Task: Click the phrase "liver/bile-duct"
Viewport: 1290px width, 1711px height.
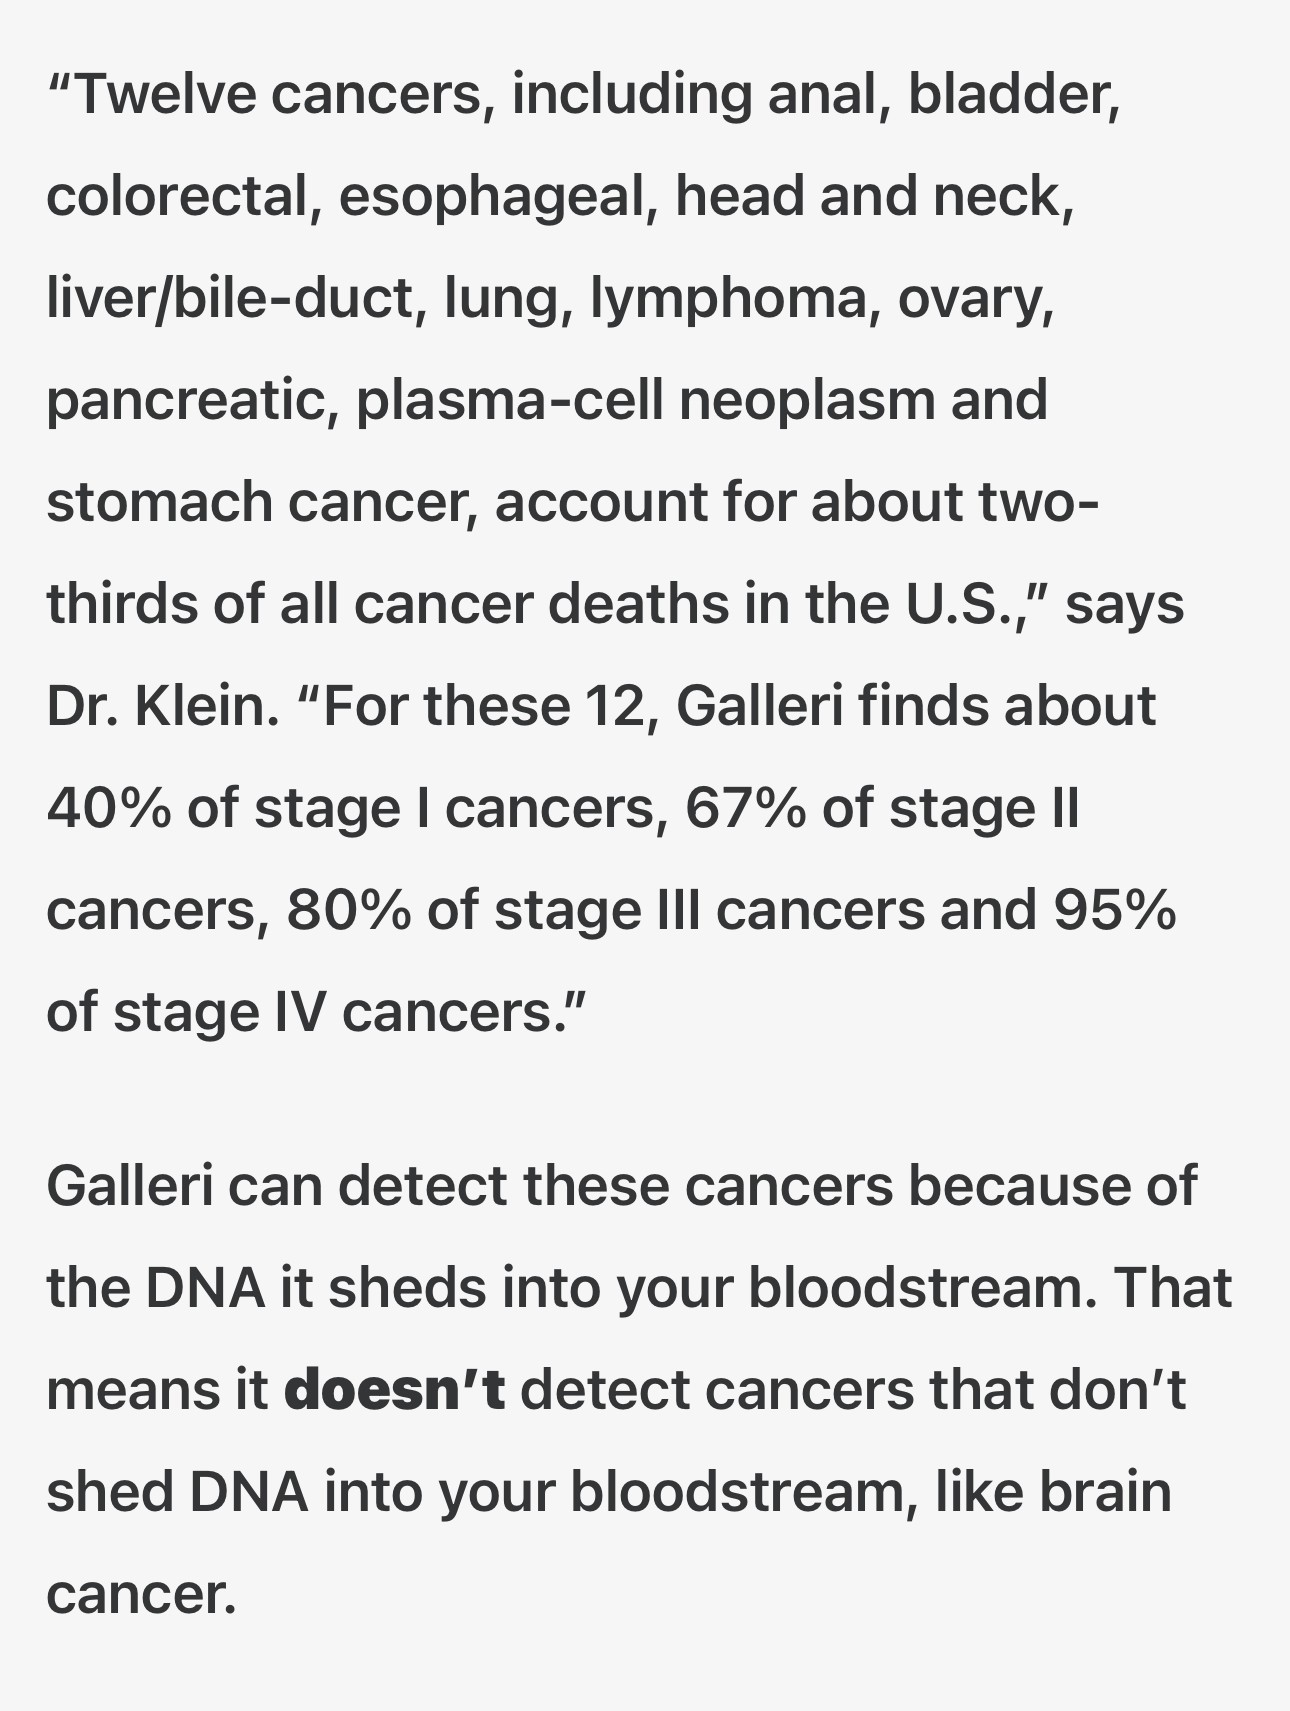Action: coord(230,298)
